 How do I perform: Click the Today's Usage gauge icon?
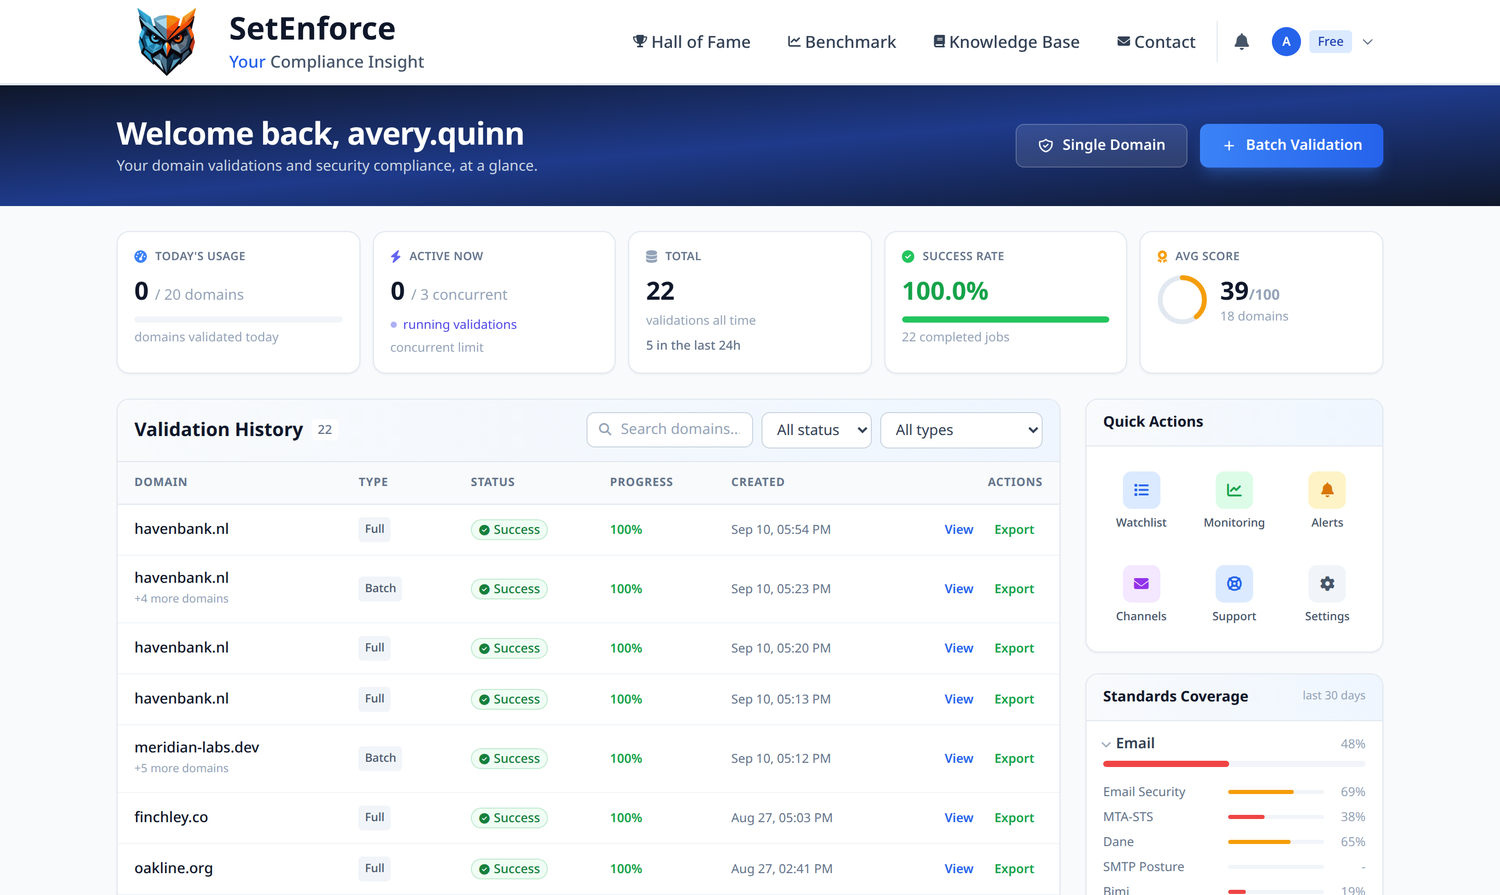click(x=141, y=257)
